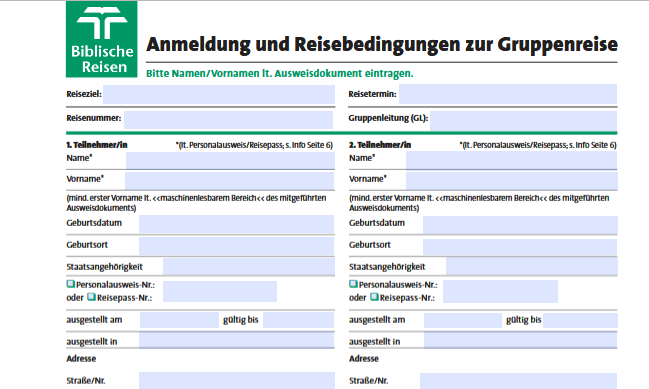Viewport: 649px width, 389px height.
Task: Click the Staatsangehörigkeit field for 1. Teilnehmer/in
Action: (248, 267)
